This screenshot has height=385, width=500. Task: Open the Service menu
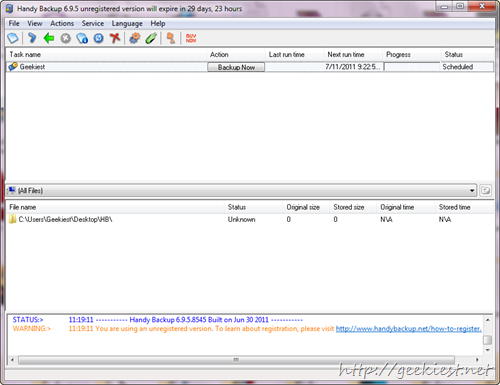[x=93, y=24]
